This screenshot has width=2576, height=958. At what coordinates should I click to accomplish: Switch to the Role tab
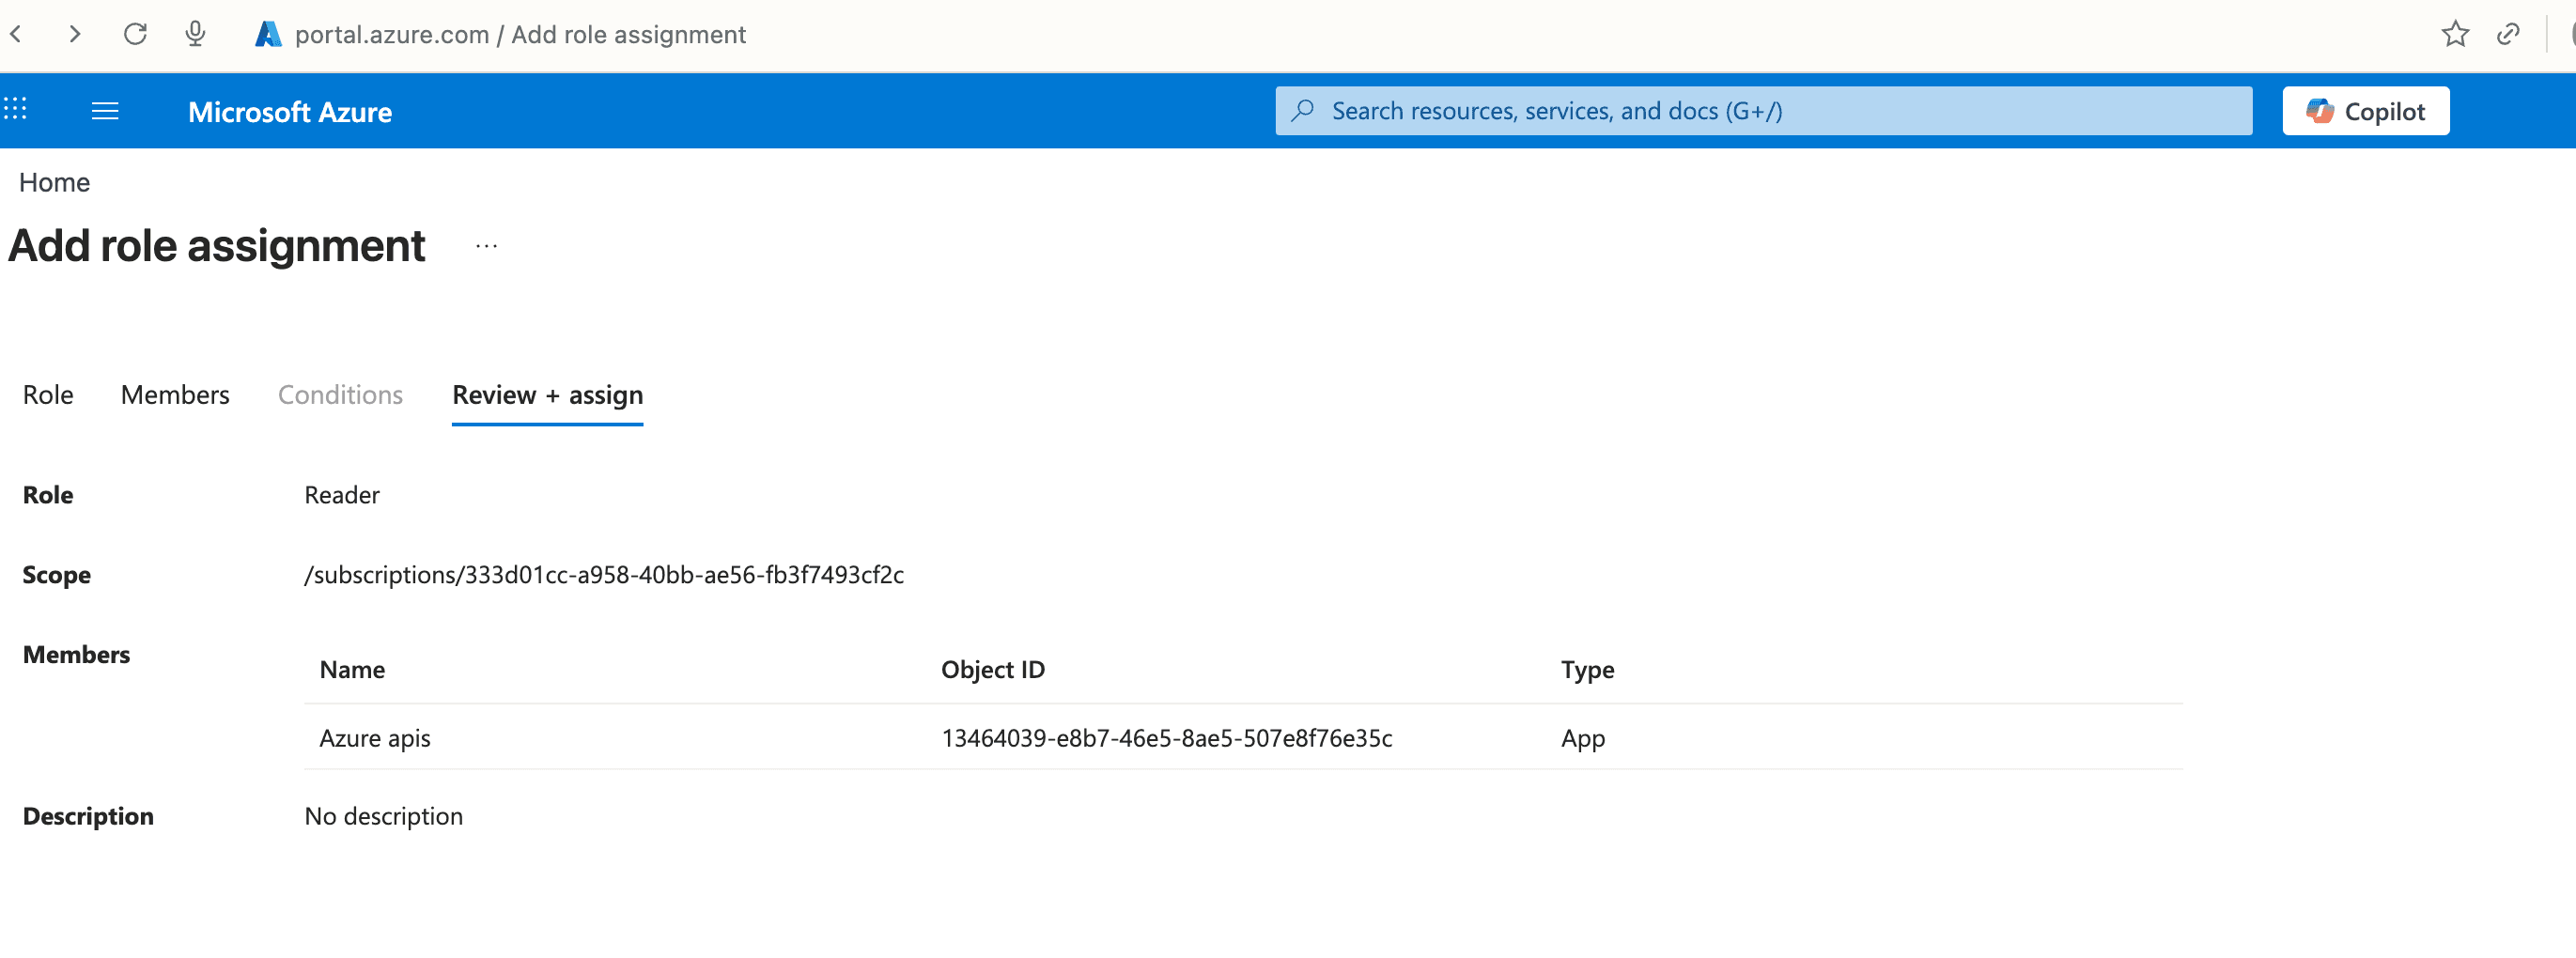[48, 395]
